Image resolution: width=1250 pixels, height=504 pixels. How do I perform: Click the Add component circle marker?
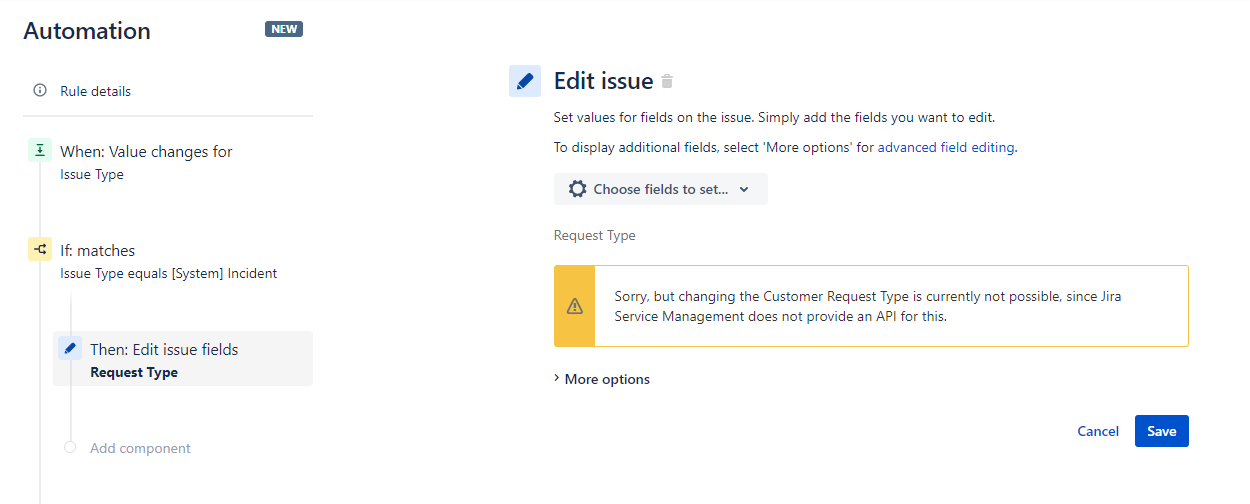[70, 448]
